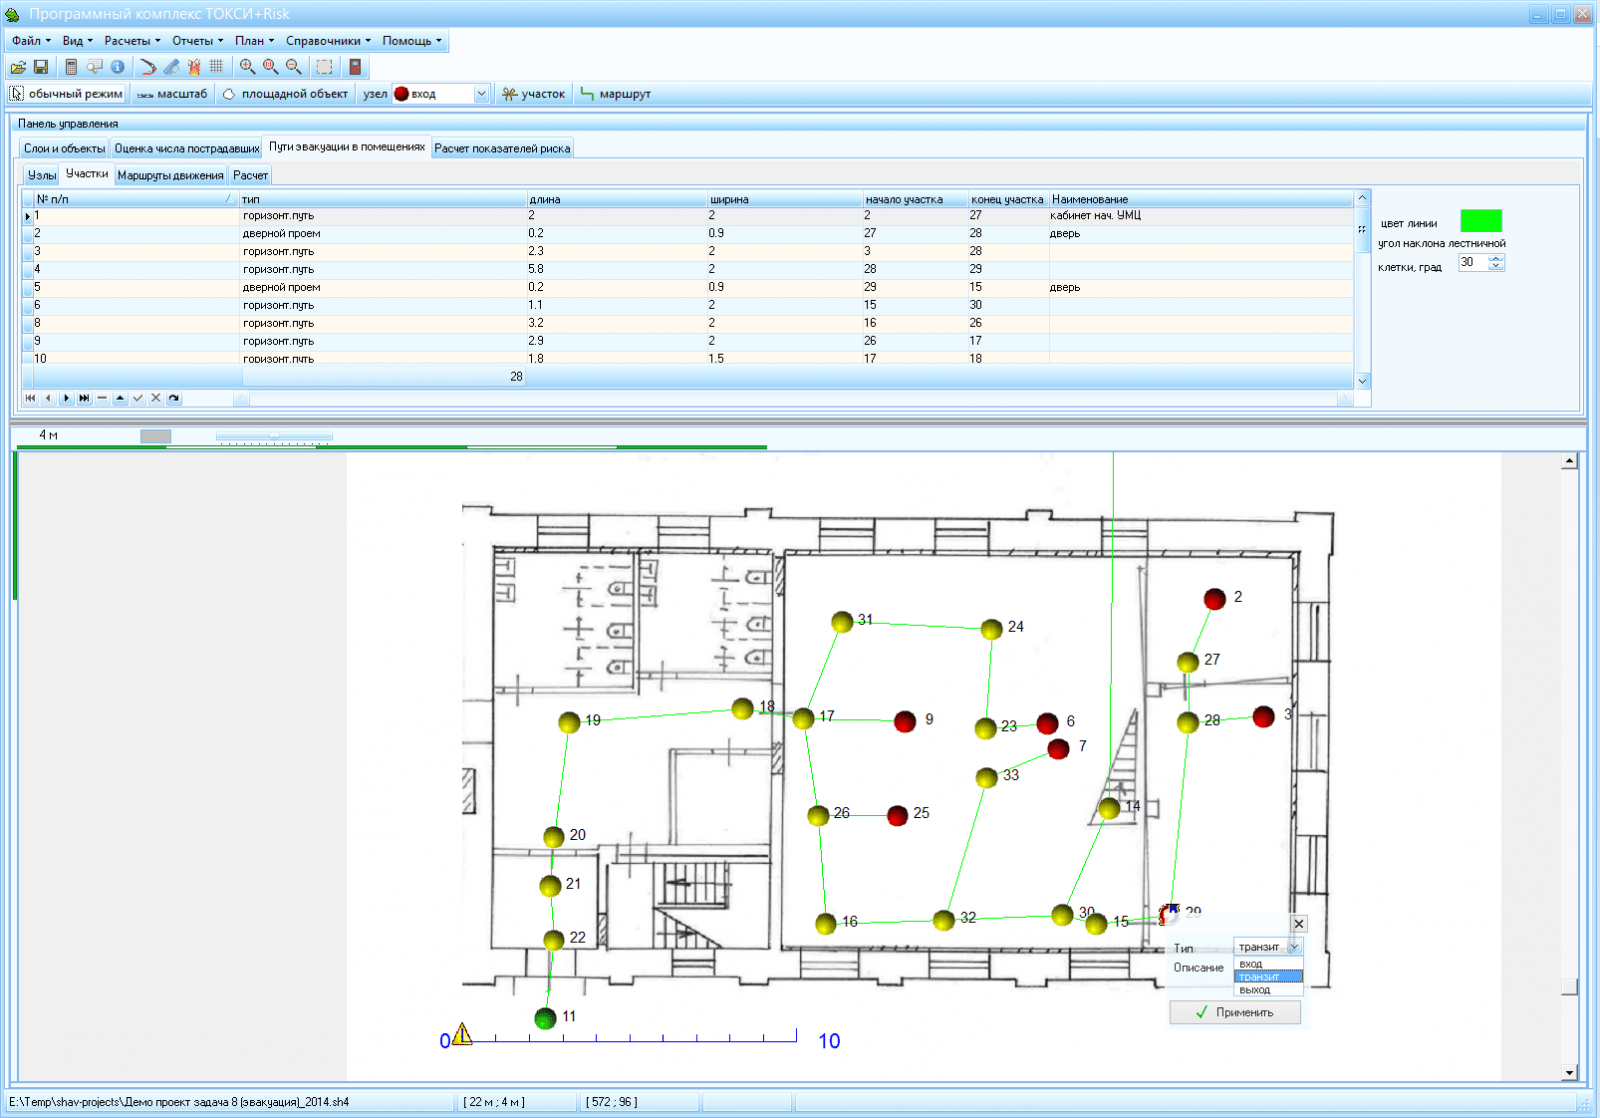Zoom out with the minus magnifier icon

click(293, 67)
